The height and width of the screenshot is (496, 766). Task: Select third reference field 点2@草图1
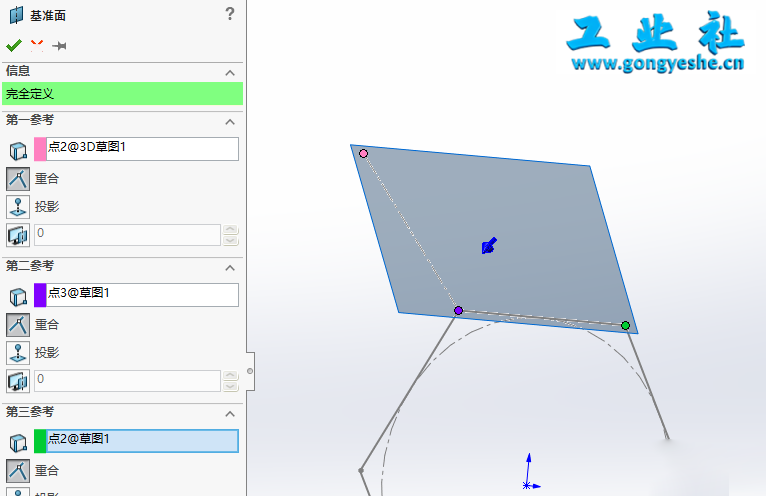coord(142,441)
